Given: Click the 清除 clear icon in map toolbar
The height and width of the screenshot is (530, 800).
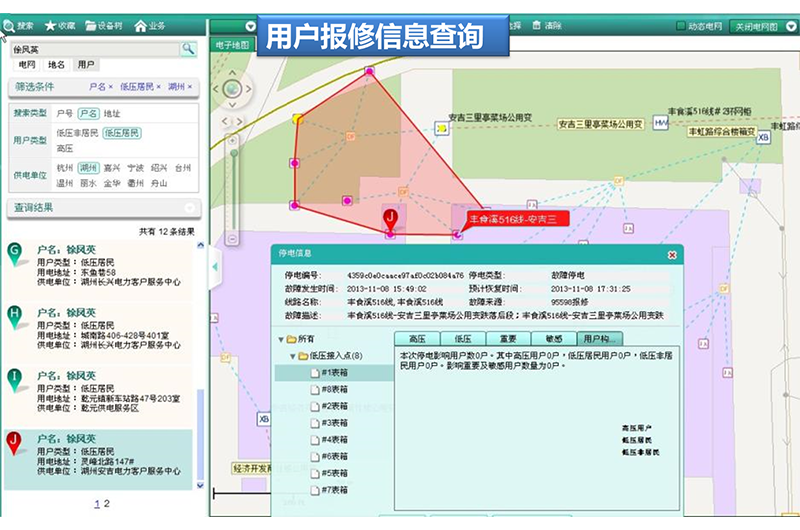Looking at the screenshot, I should (x=538, y=24).
